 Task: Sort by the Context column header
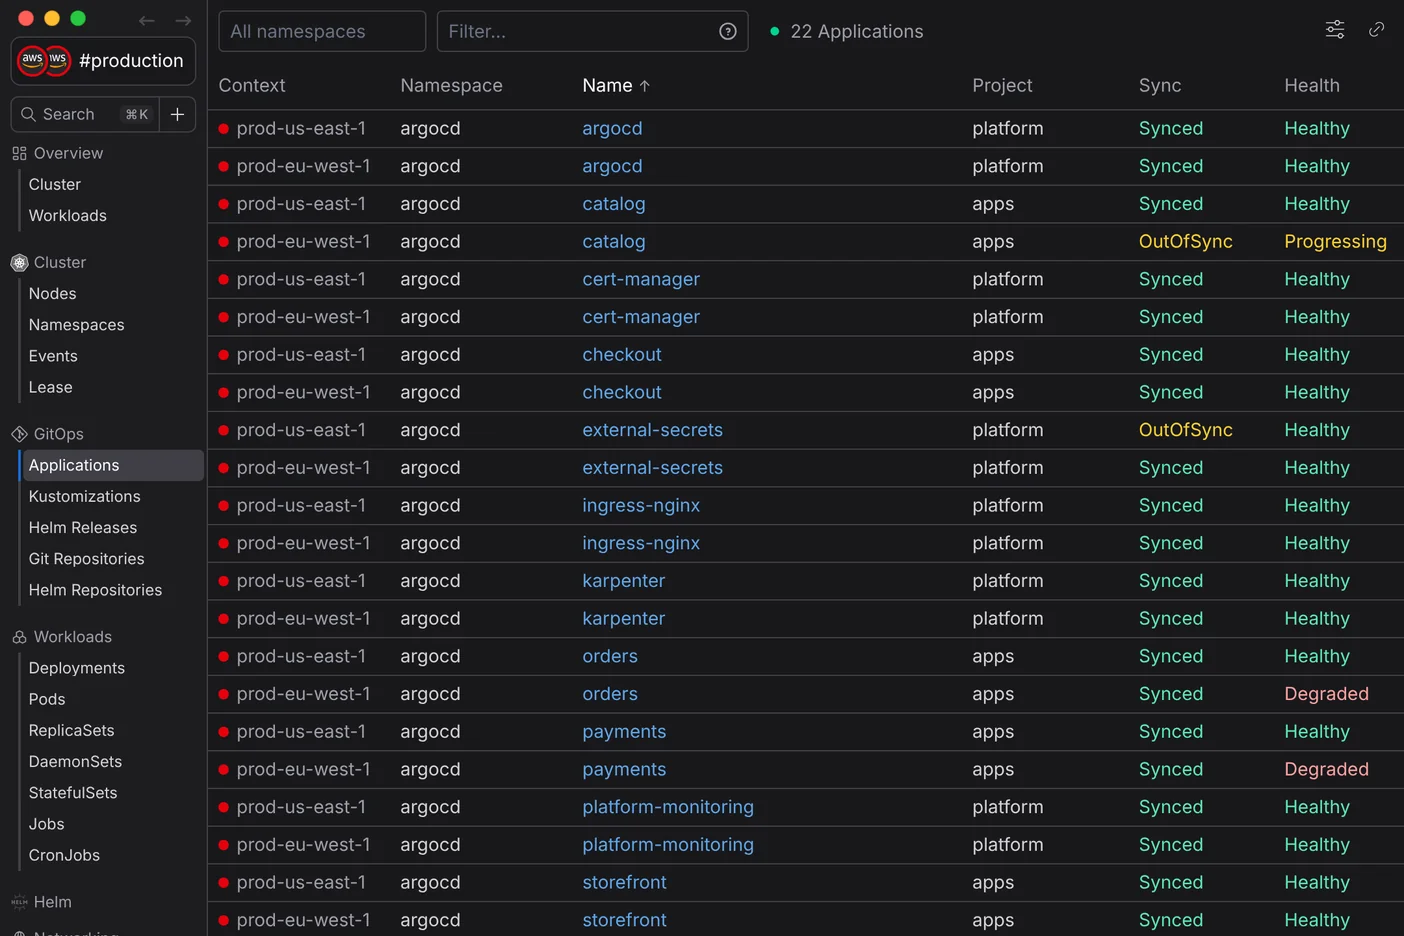(x=252, y=86)
